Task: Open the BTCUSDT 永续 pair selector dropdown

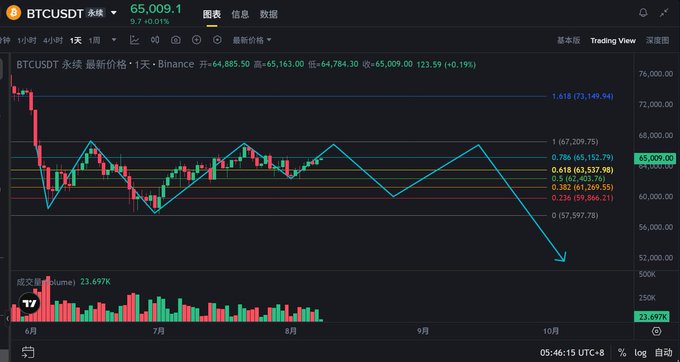Action: click(113, 13)
